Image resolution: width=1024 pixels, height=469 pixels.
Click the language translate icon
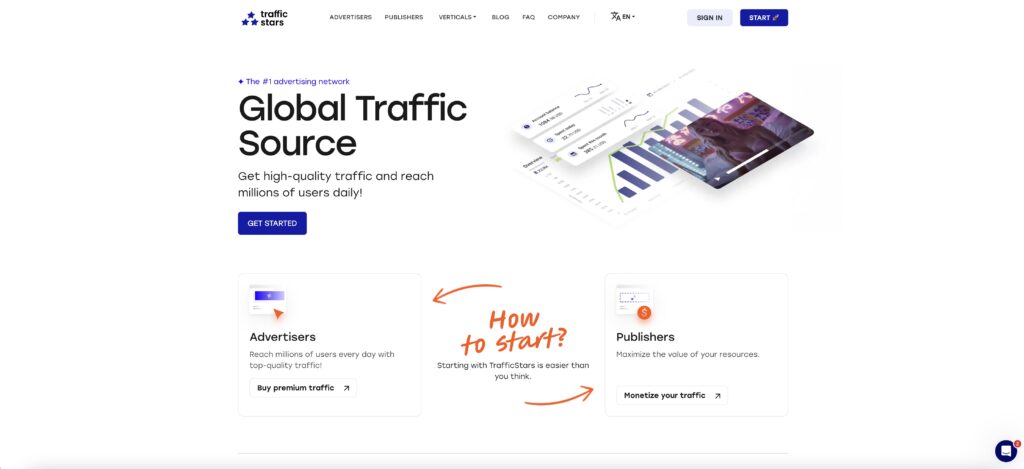[x=615, y=17]
